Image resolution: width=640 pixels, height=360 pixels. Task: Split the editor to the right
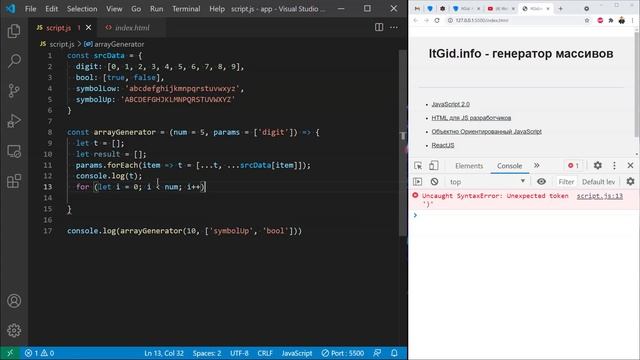coord(379,27)
